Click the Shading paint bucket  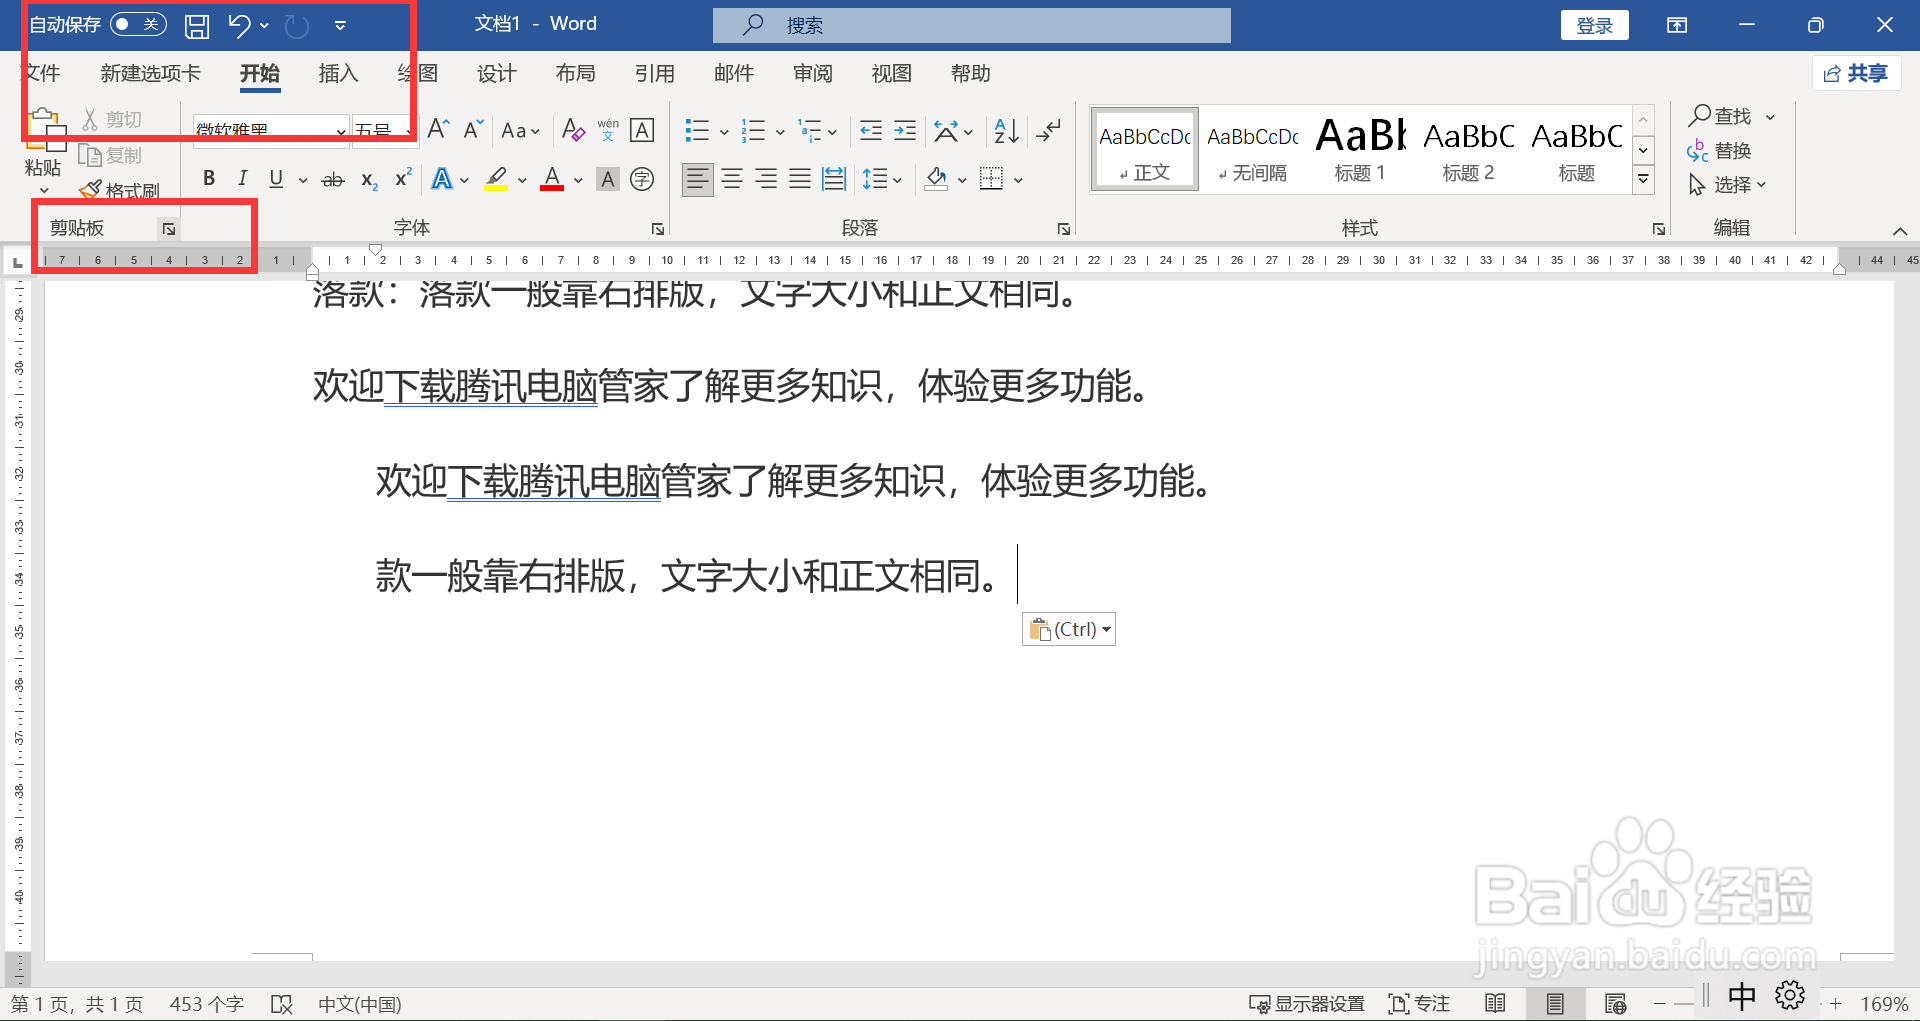pyautogui.click(x=936, y=179)
